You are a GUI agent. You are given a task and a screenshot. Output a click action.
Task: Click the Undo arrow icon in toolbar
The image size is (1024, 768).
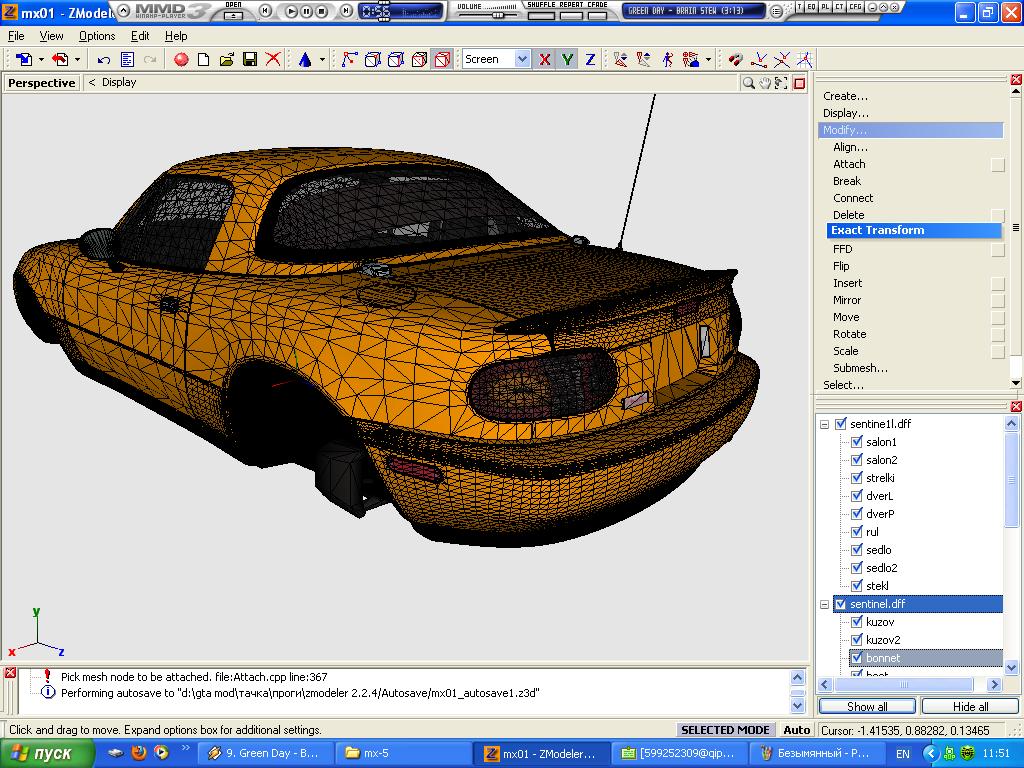pyautogui.click(x=104, y=60)
